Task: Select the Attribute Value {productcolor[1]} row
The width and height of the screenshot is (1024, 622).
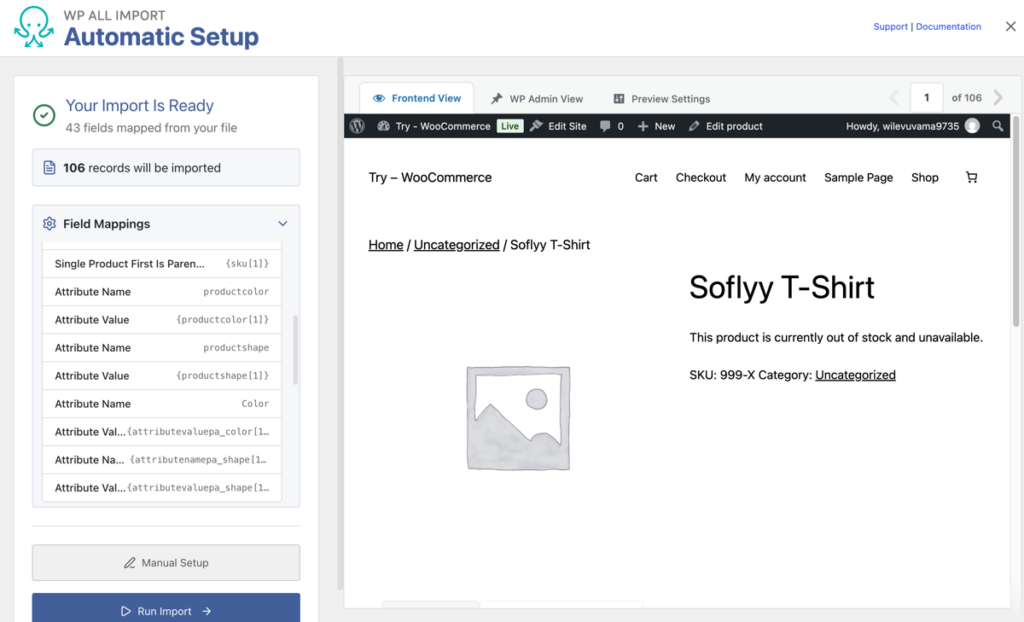Action: coord(162,320)
